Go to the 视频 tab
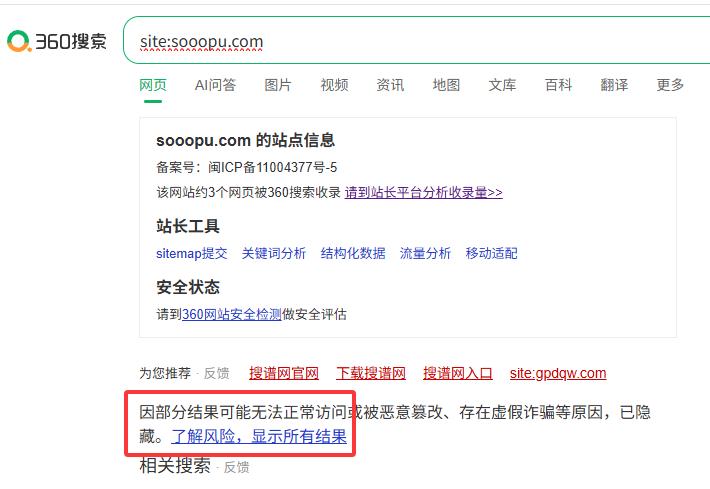Viewport: 710px width, 489px height. [334, 85]
